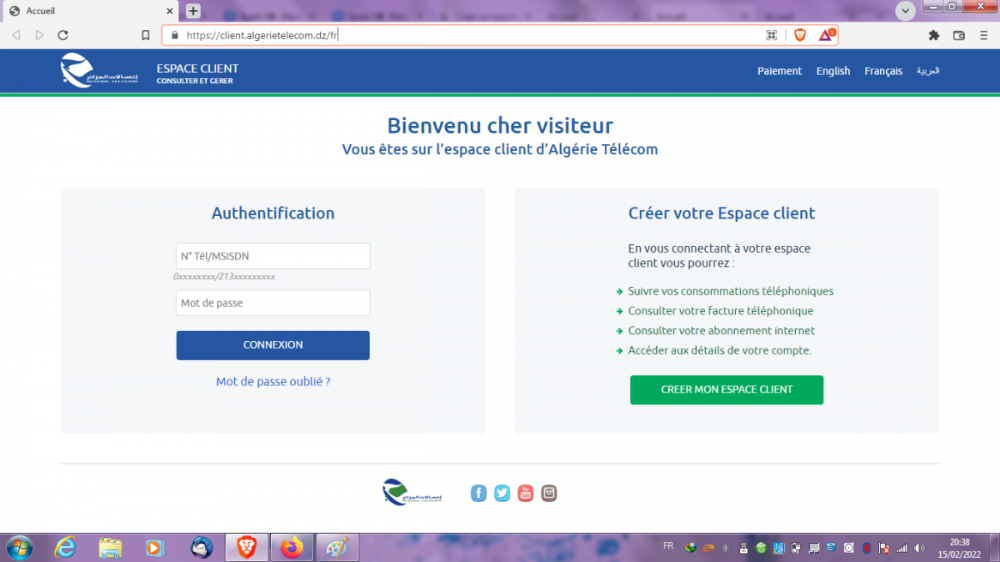Open the Instagram social icon in footer
This screenshot has height=562, width=1000.
549,493
